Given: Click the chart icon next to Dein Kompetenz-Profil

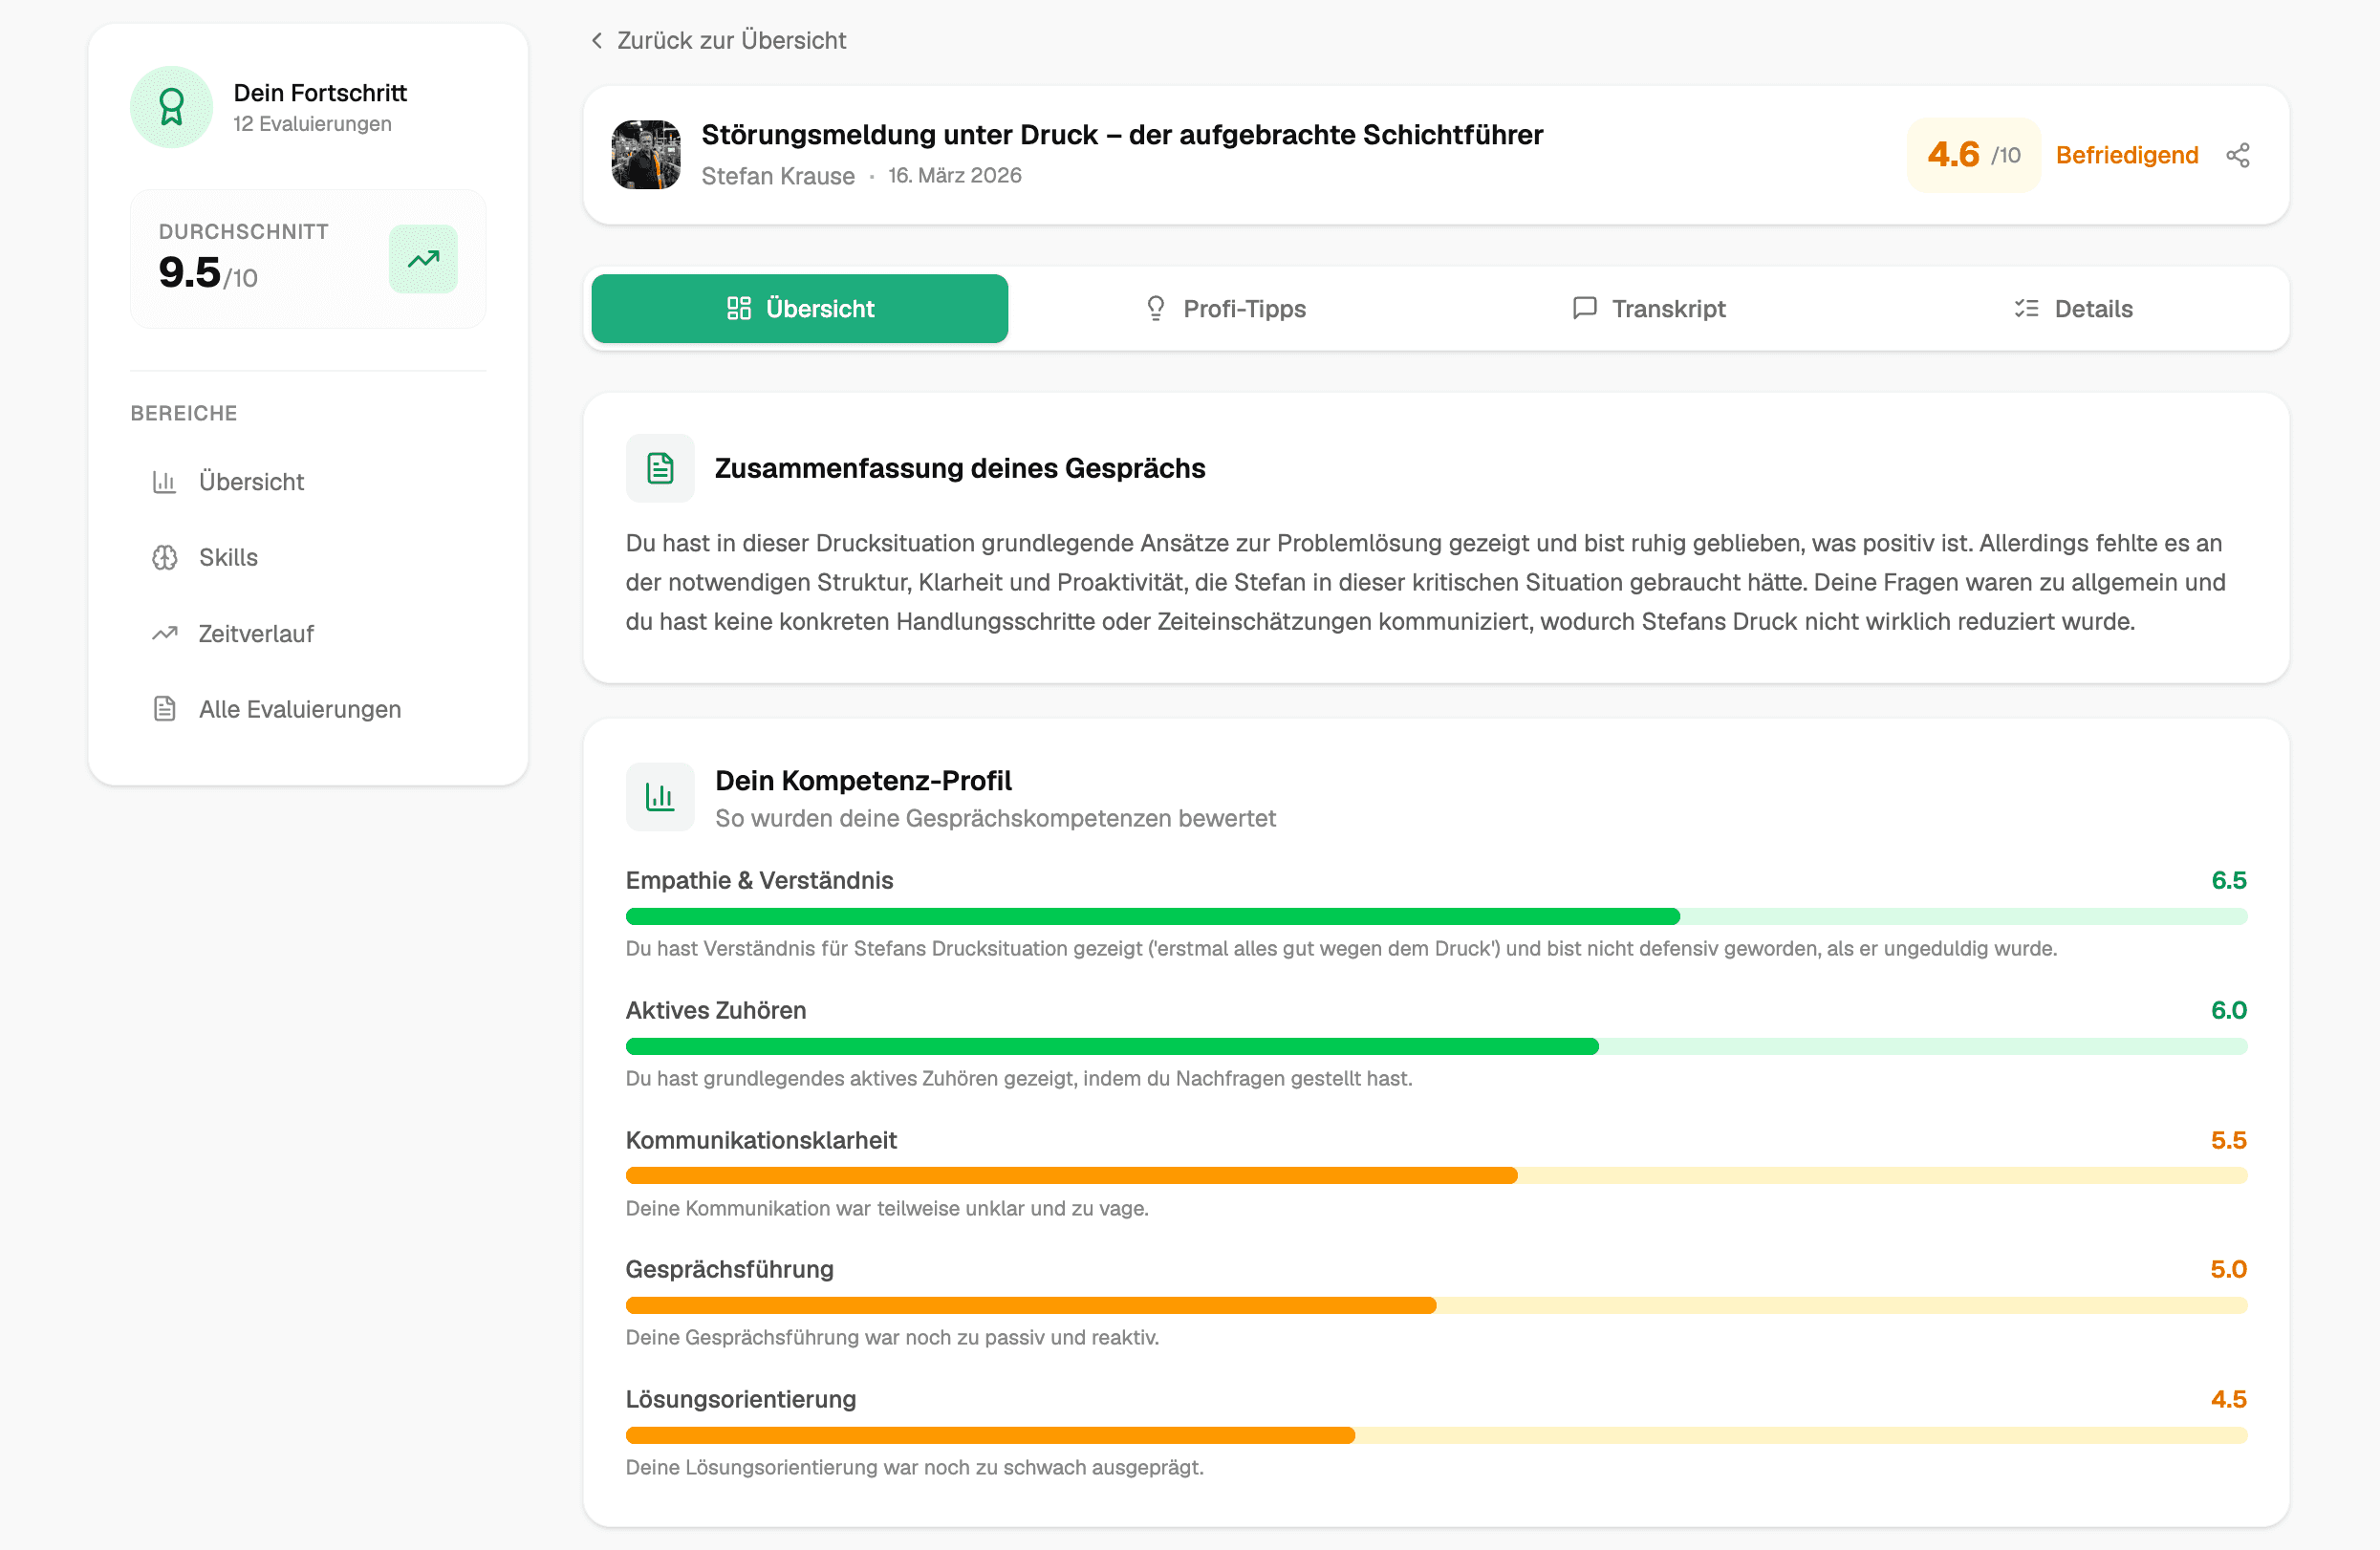Looking at the screenshot, I should tap(660, 796).
